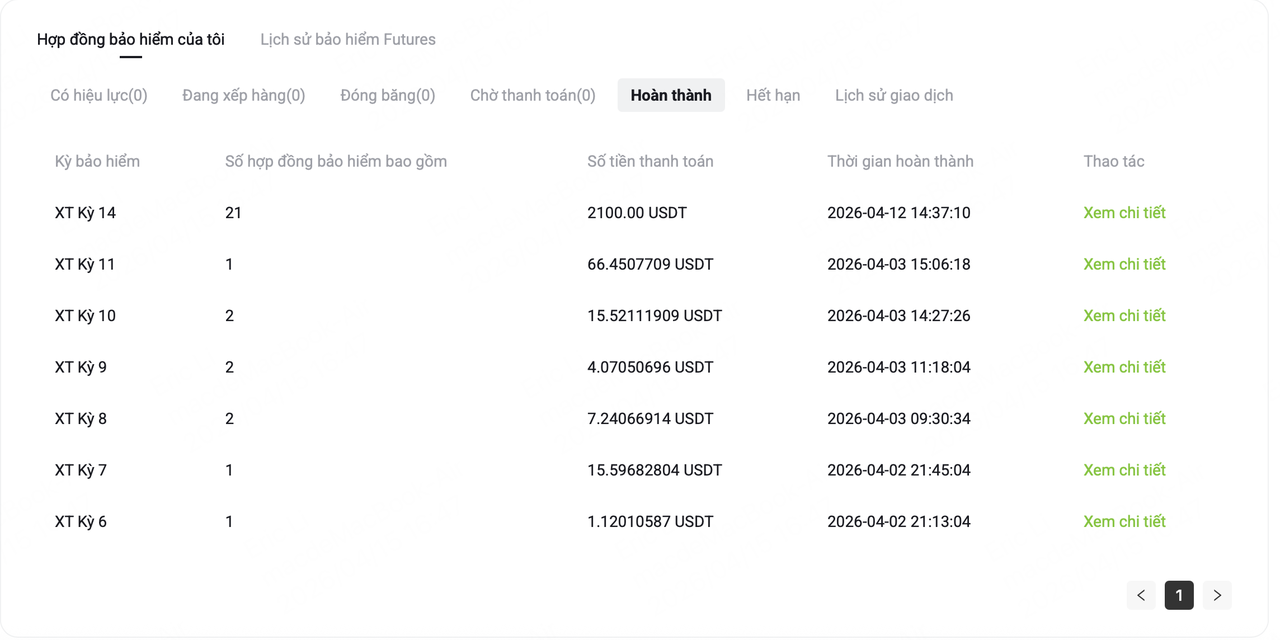Click the 15.52111909 USDT amount
Viewport: 1280px width, 640px height.
coord(655,316)
